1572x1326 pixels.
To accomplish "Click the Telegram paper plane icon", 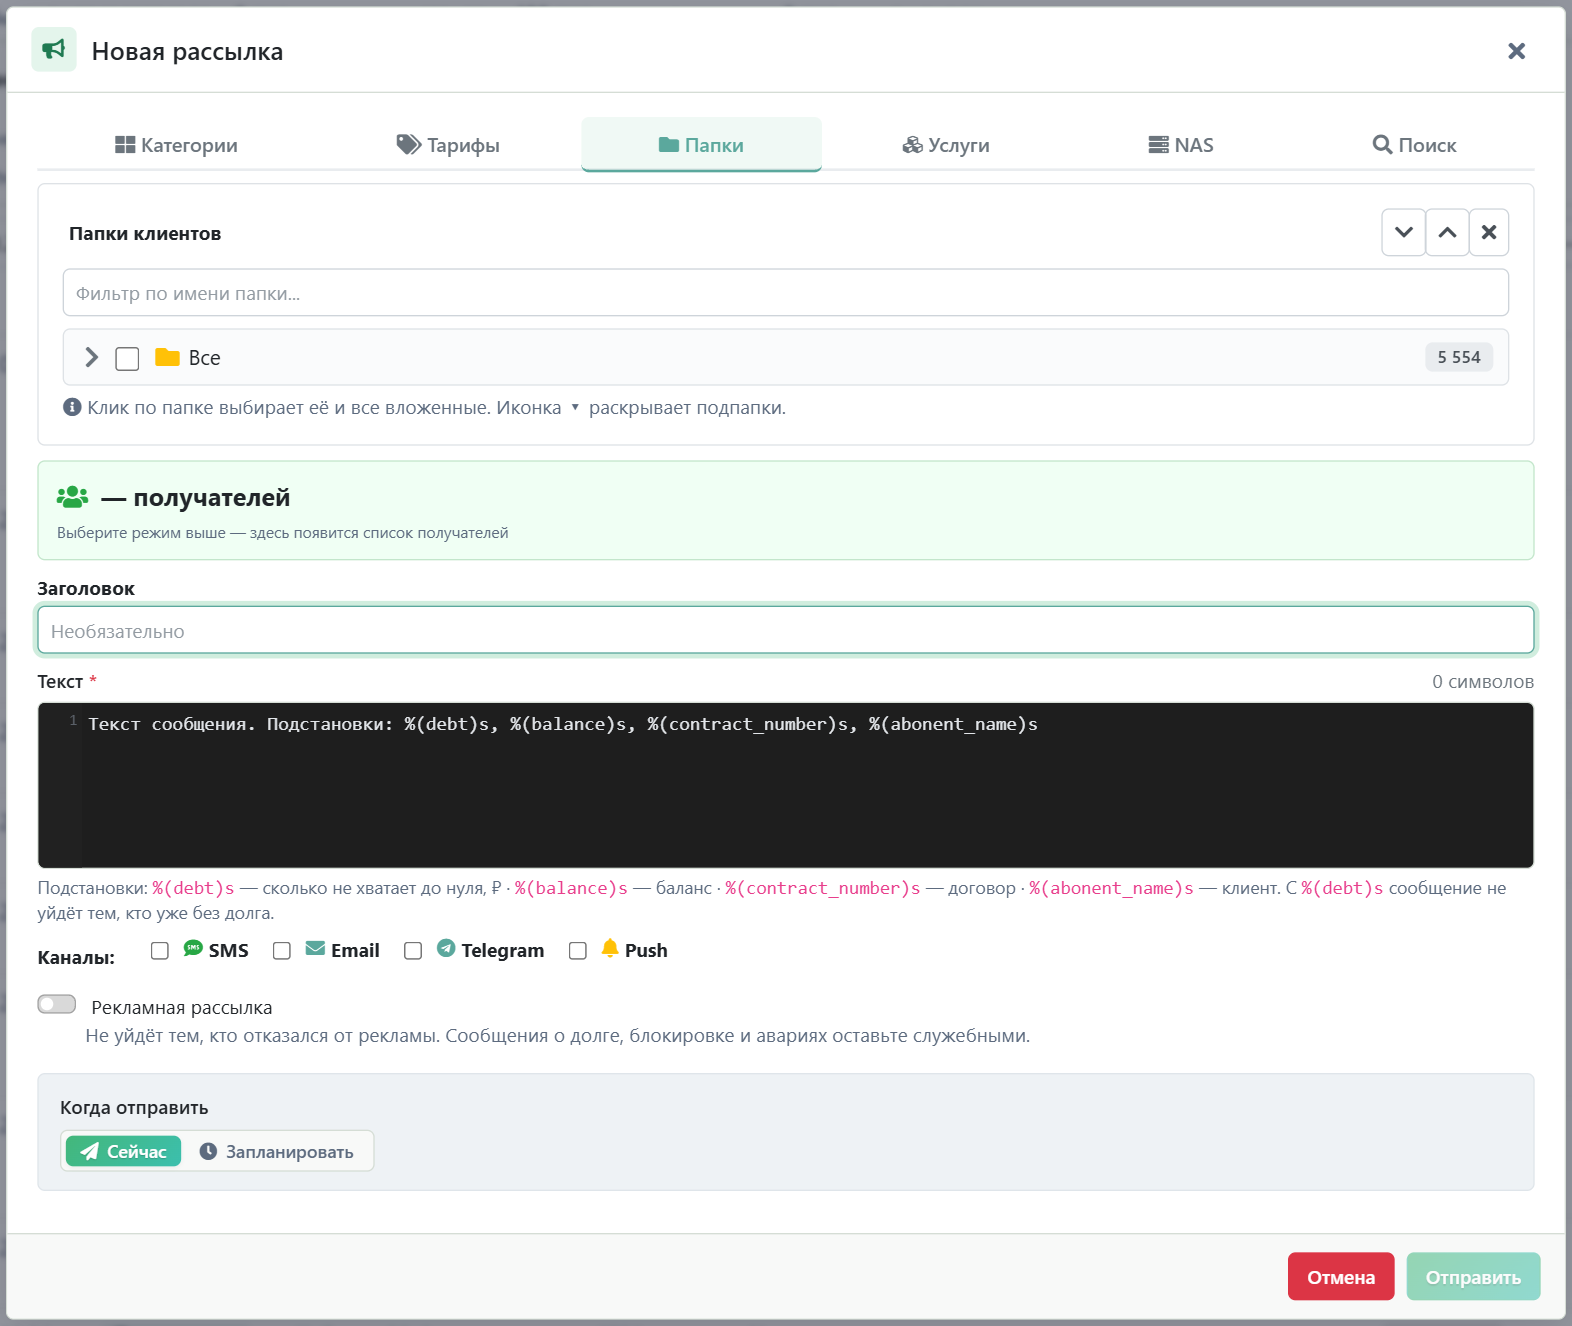I will [446, 948].
